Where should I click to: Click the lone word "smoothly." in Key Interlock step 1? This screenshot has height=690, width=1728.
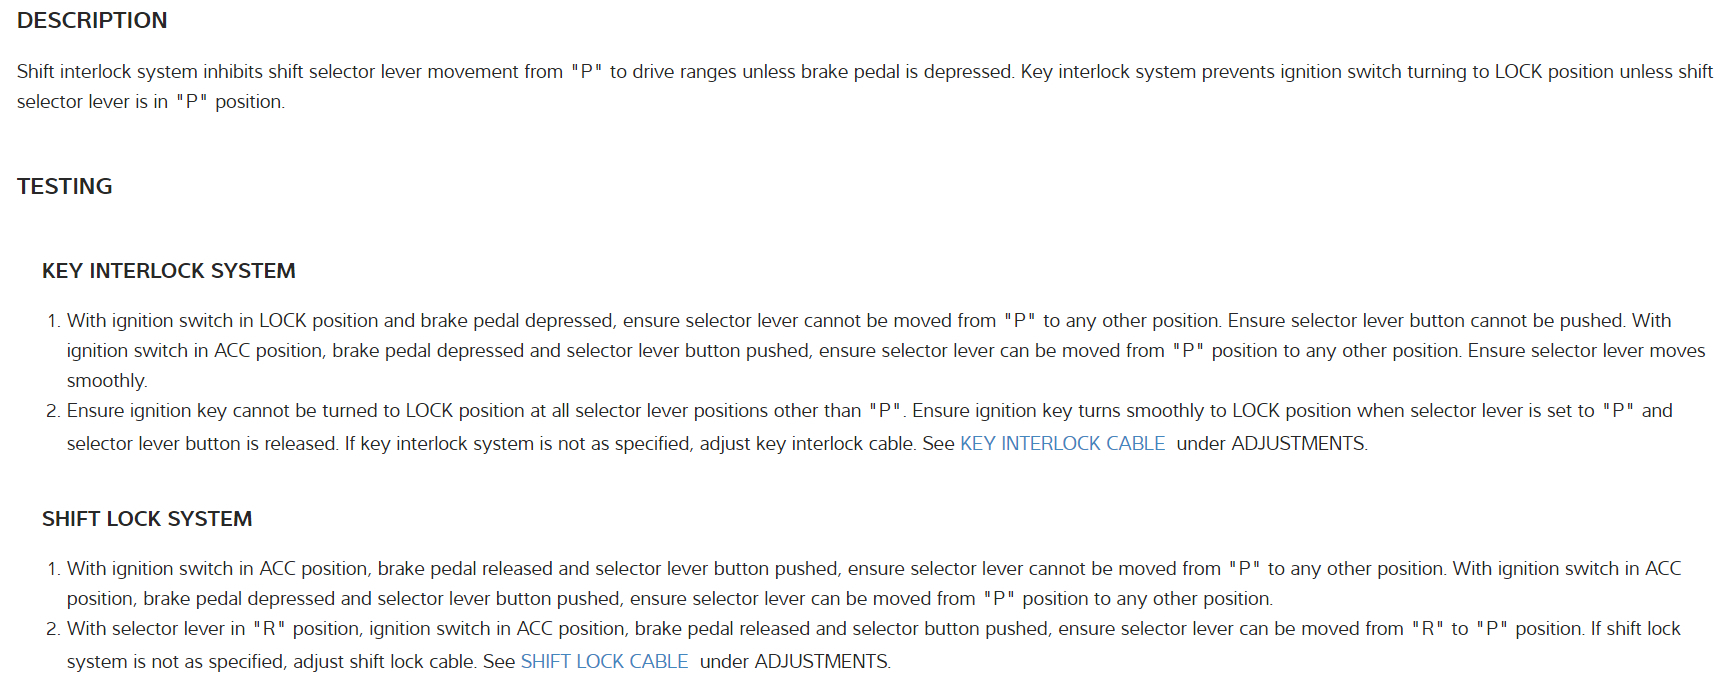coord(107,381)
